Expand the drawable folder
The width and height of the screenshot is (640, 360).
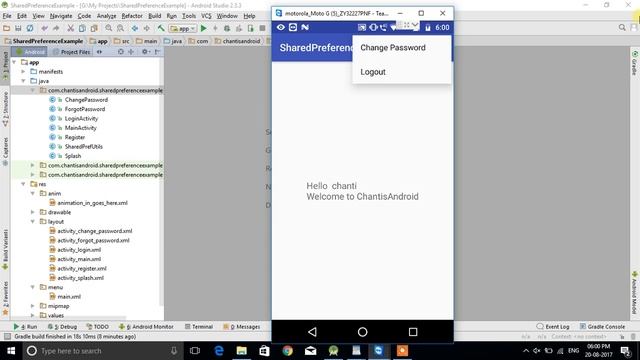pos(33,212)
